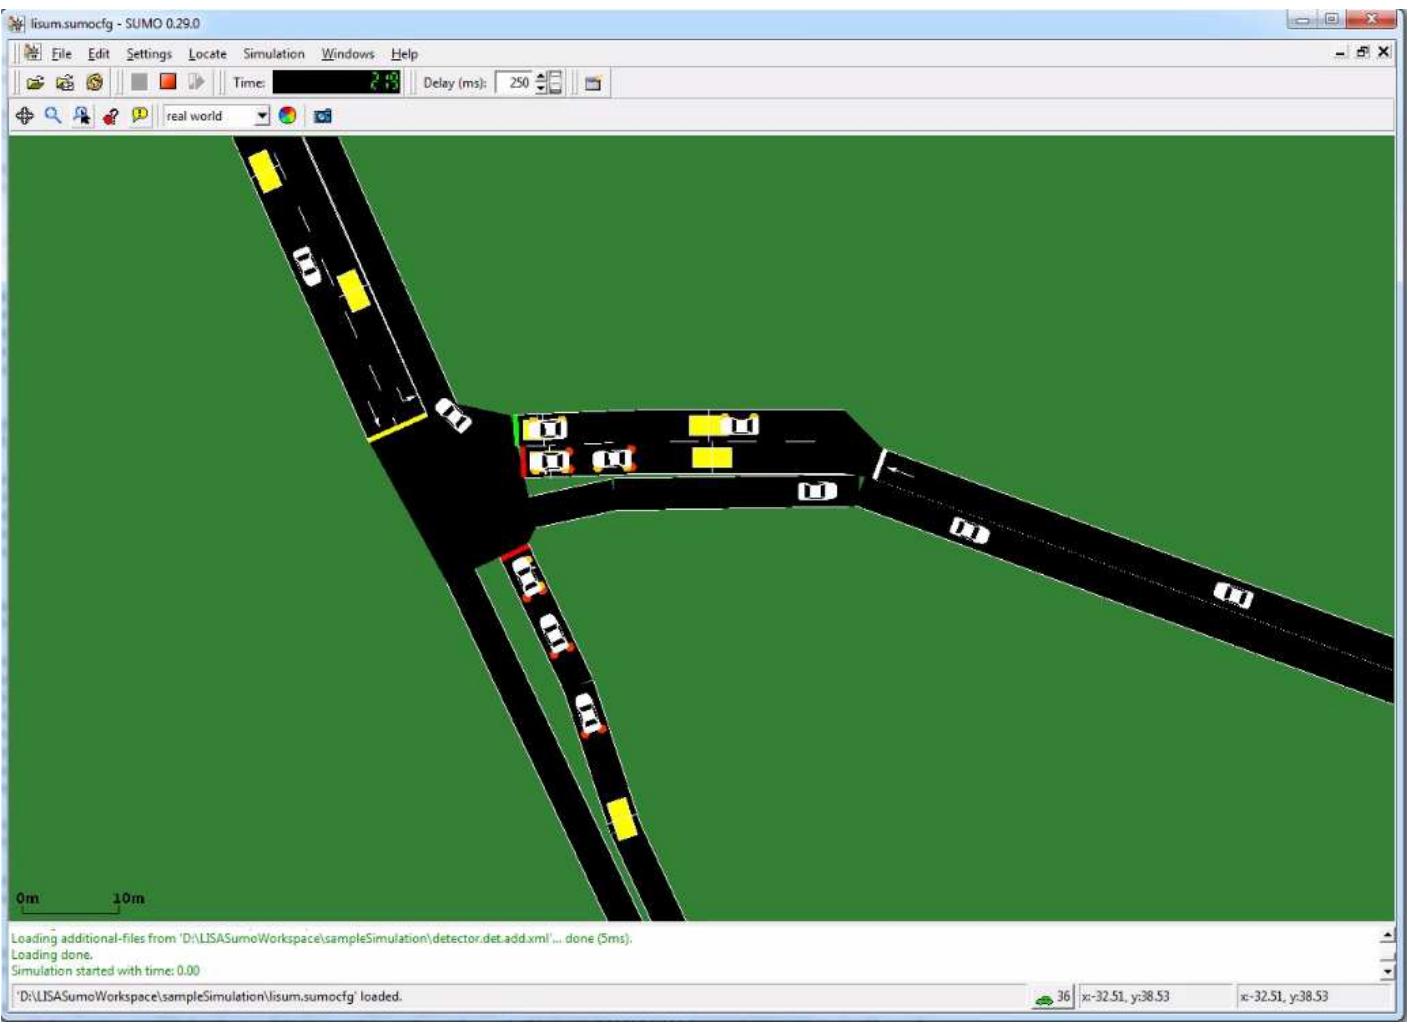Click the Delay (ms) input field
1416x1025 pixels.
515,83
